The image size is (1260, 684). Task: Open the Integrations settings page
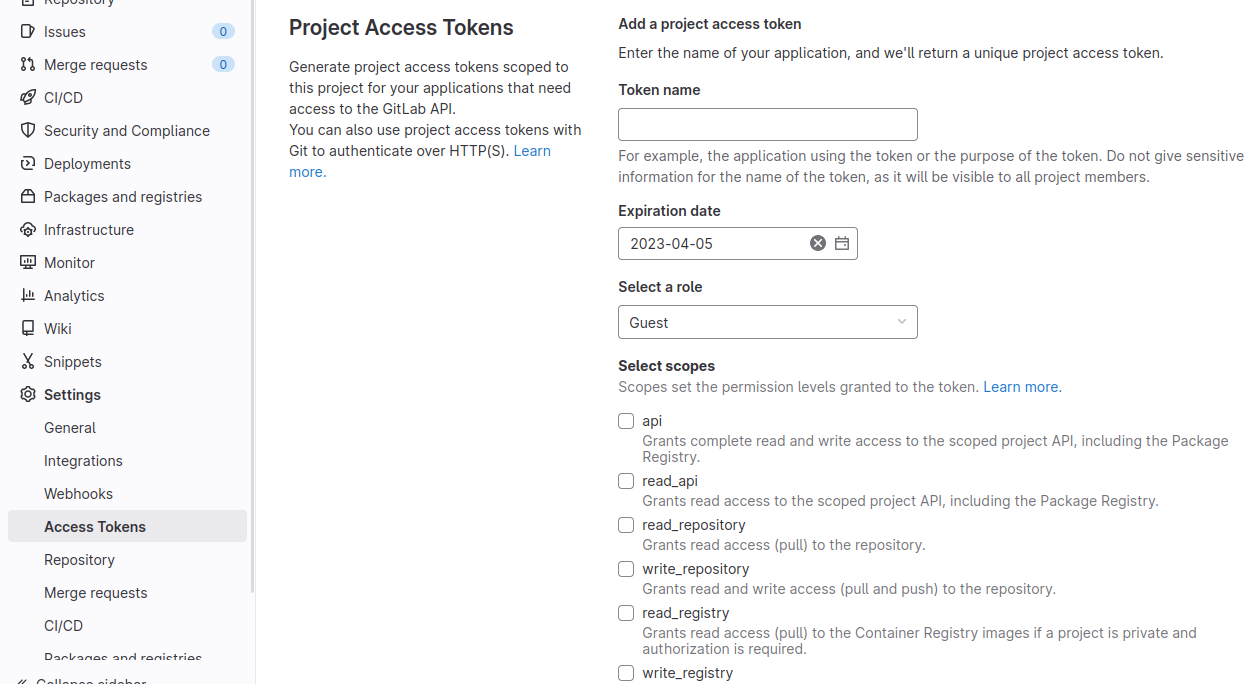pyautogui.click(x=83, y=461)
